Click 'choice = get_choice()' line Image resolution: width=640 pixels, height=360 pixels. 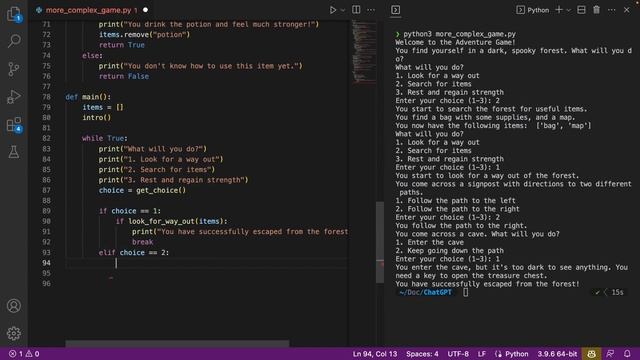(142, 190)
